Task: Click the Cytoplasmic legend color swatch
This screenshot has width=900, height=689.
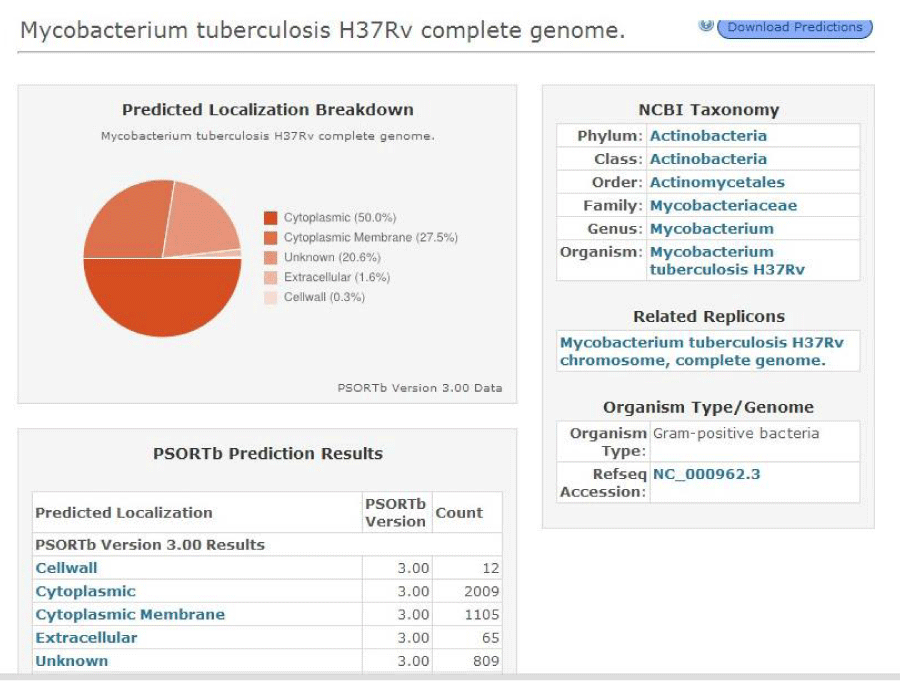Action: [x=270, y=218]
